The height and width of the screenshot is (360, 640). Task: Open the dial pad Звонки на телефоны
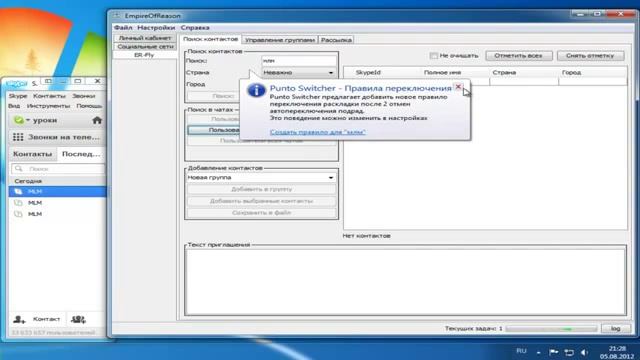click(x=57, y=137)
